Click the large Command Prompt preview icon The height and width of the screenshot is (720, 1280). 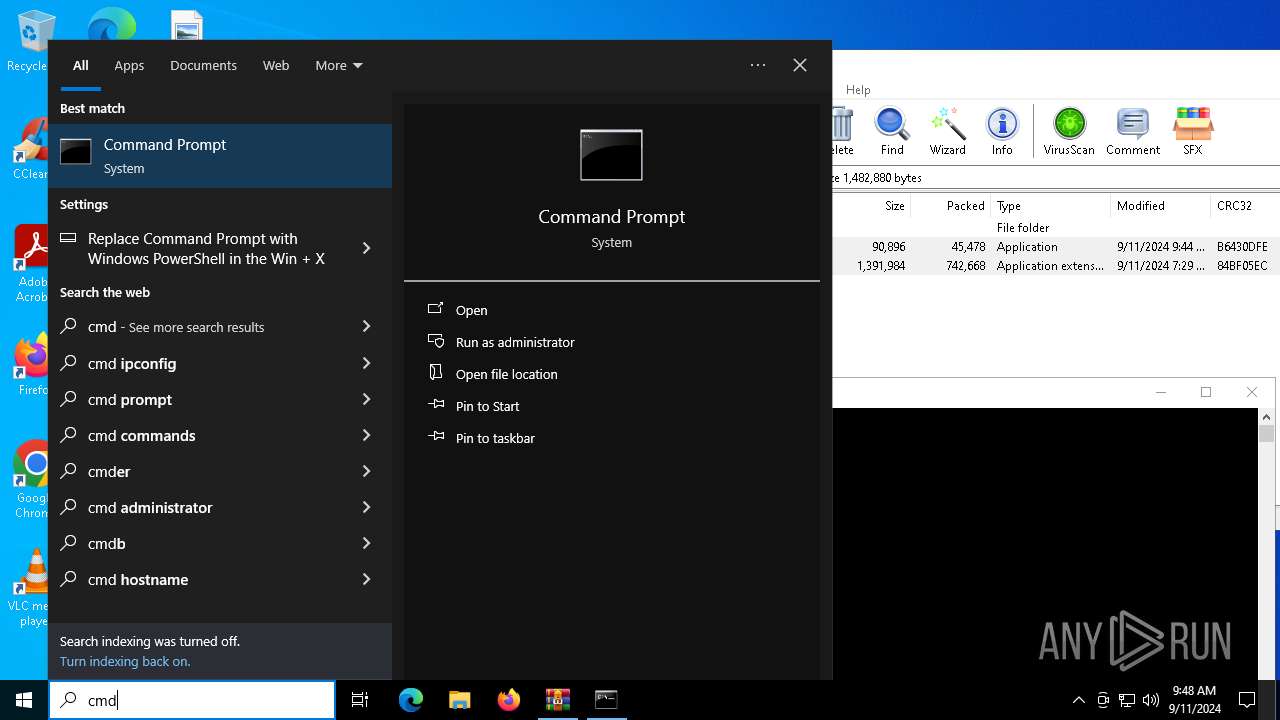(x=611, y=155)
